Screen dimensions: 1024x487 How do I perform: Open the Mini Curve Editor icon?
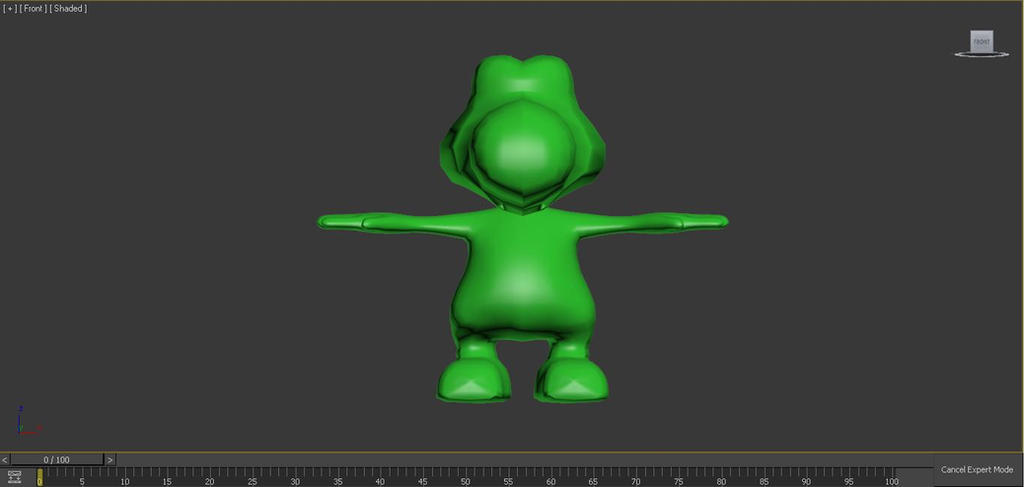click(14, 477)
